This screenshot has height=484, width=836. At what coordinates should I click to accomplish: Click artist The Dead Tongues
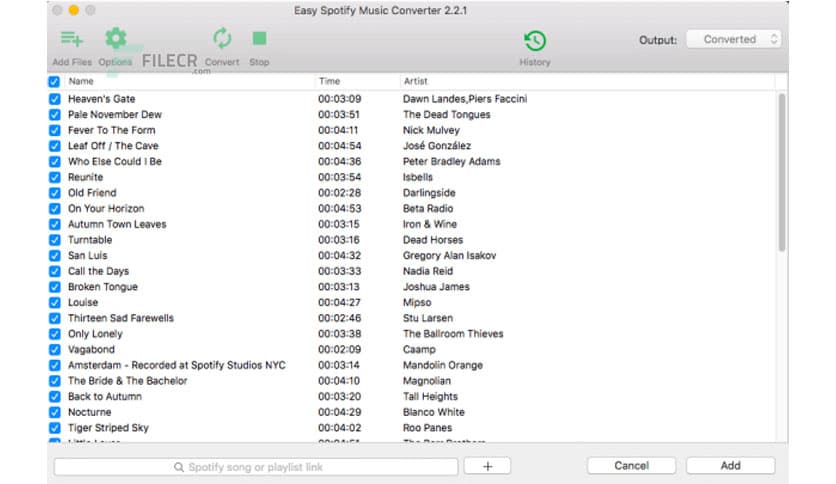pos(446,115)
